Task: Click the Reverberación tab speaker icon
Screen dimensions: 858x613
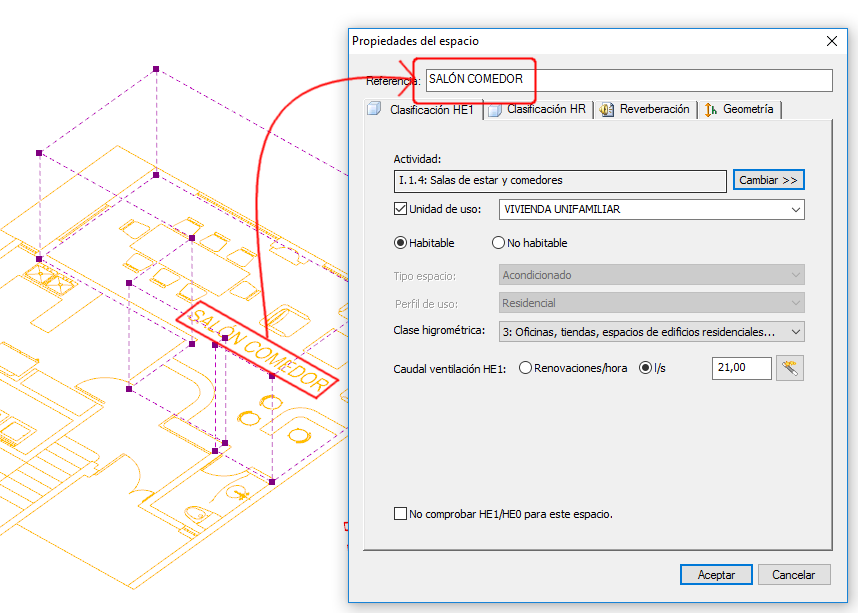Action: coord(606,109)
